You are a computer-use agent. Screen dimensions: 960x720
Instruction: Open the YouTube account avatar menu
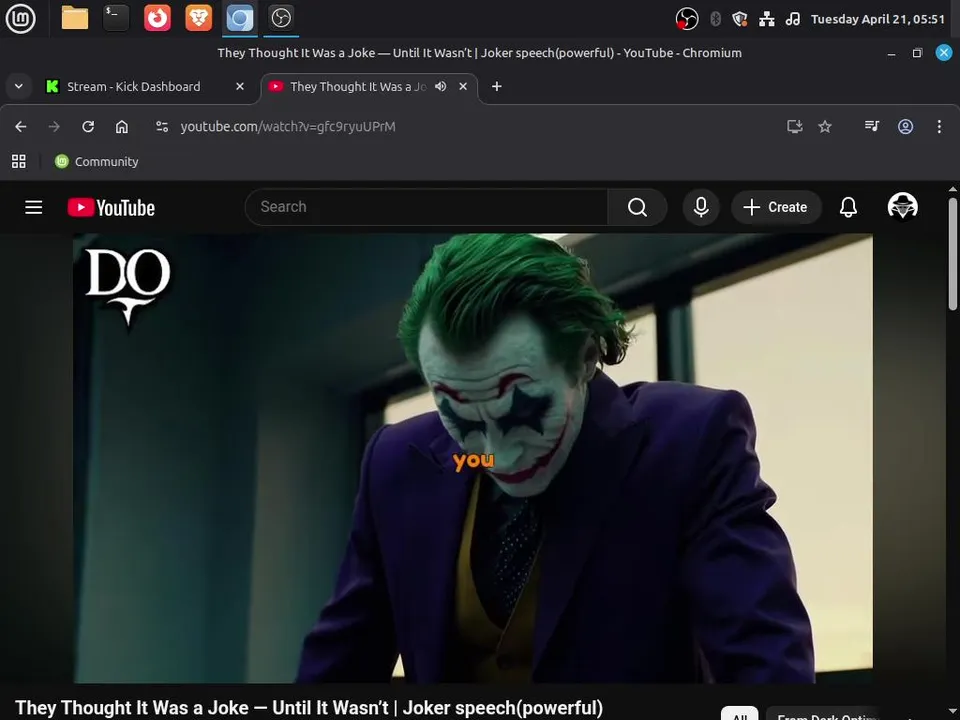click(x=902, y=206)
